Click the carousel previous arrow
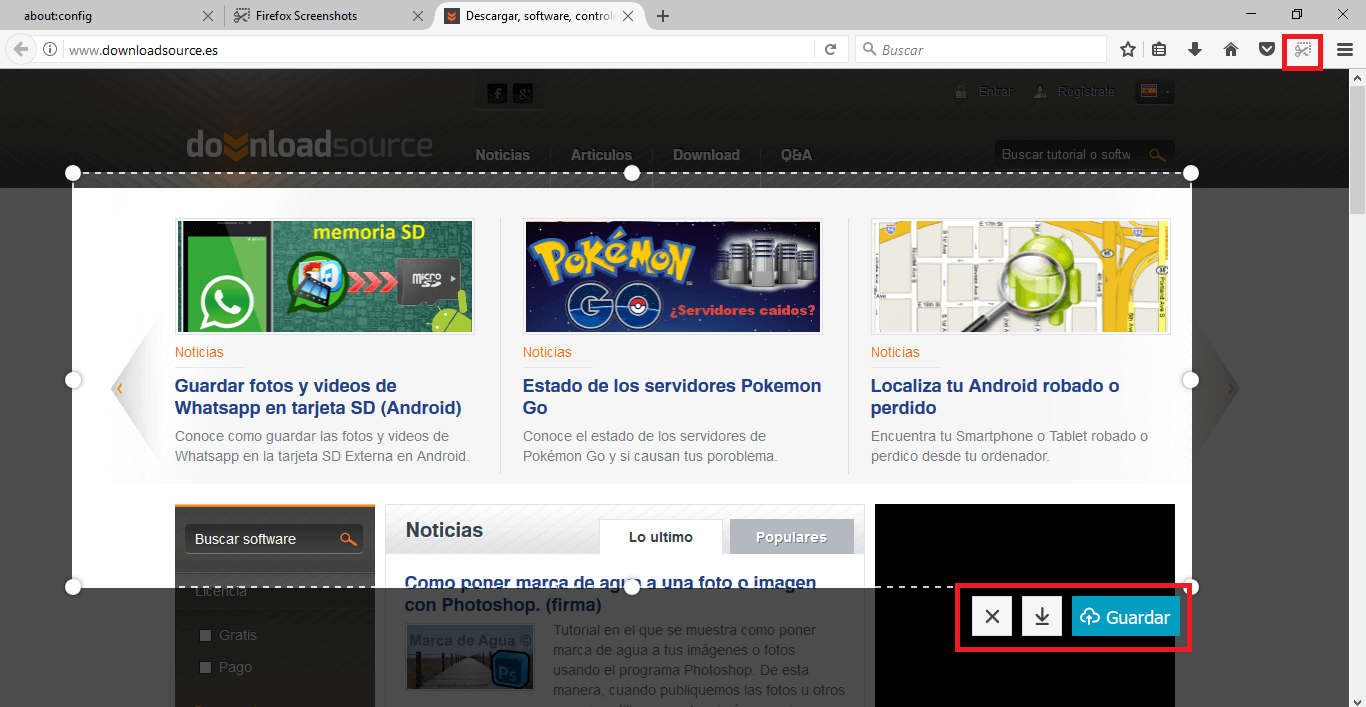Viewport: 1366px width, 707px height. click(119, 388)
